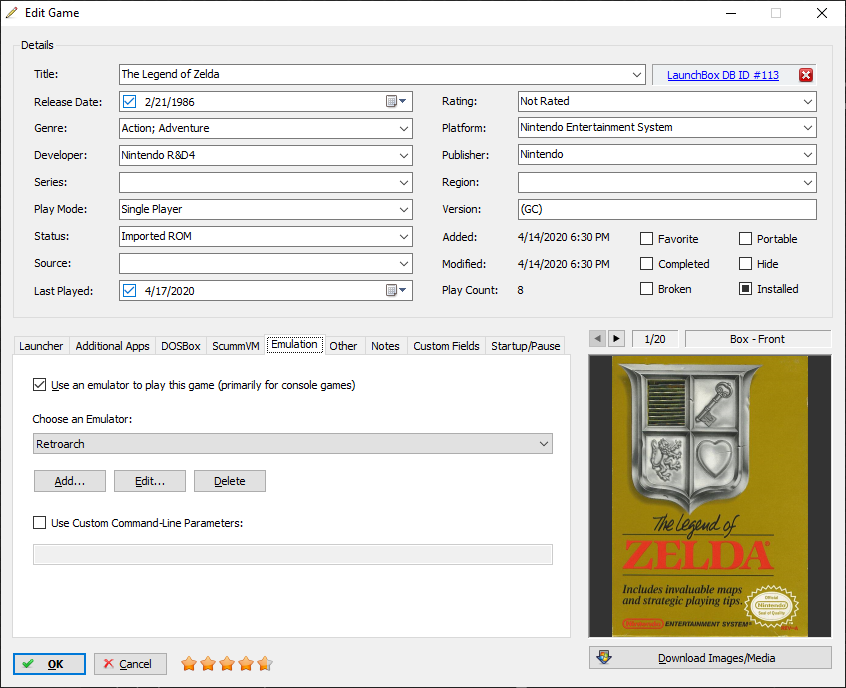Switch to the Other tab
The width and height of the screenshot is (846, 688).
[x=343, y=346]
